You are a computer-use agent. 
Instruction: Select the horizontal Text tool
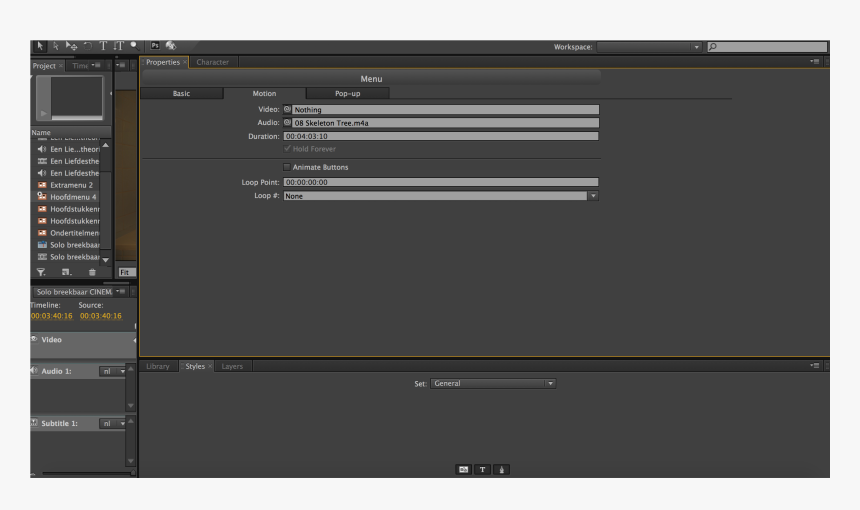[102, 46]
